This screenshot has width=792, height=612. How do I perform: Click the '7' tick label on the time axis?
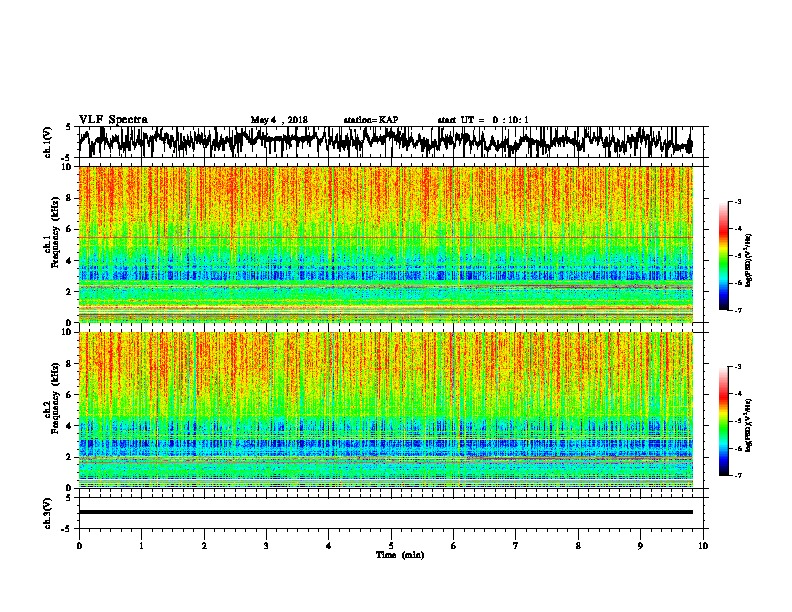point(516,545)
